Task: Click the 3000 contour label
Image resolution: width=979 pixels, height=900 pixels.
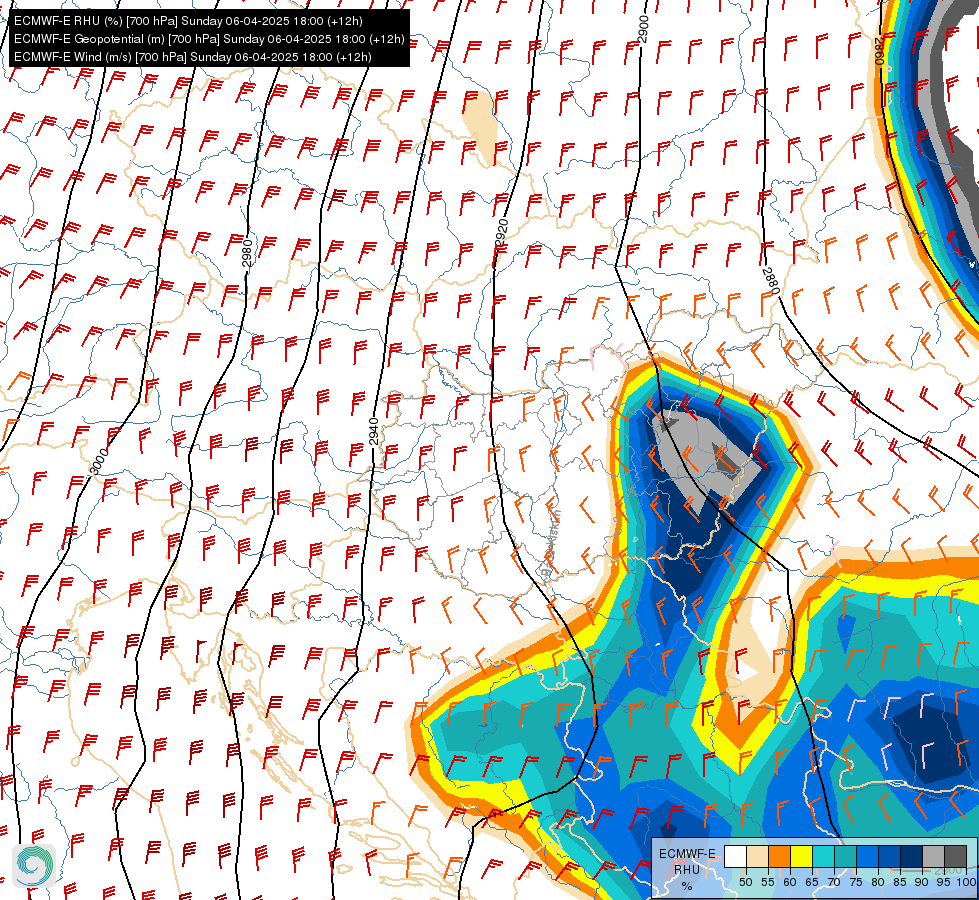Action: 99,461
